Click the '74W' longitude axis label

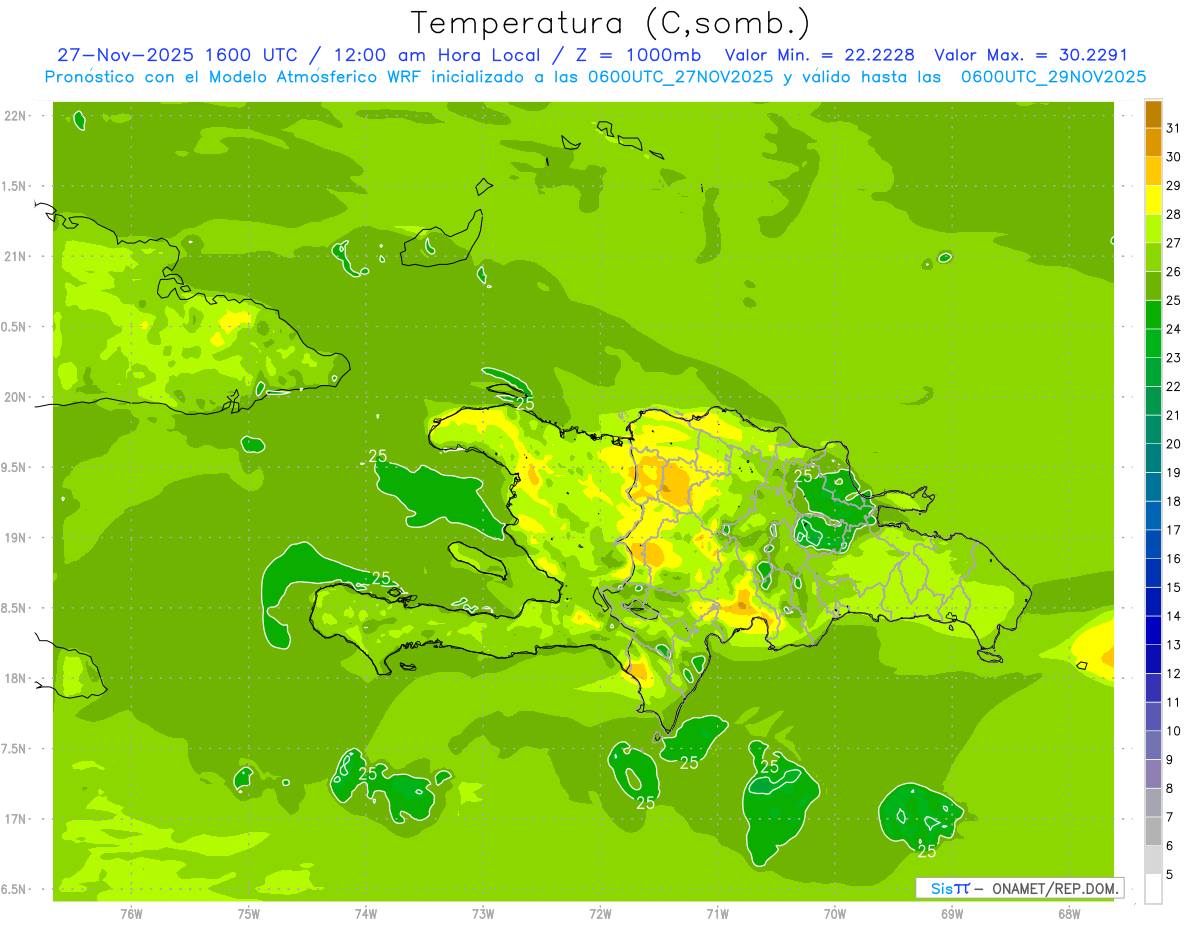point(366,913)
